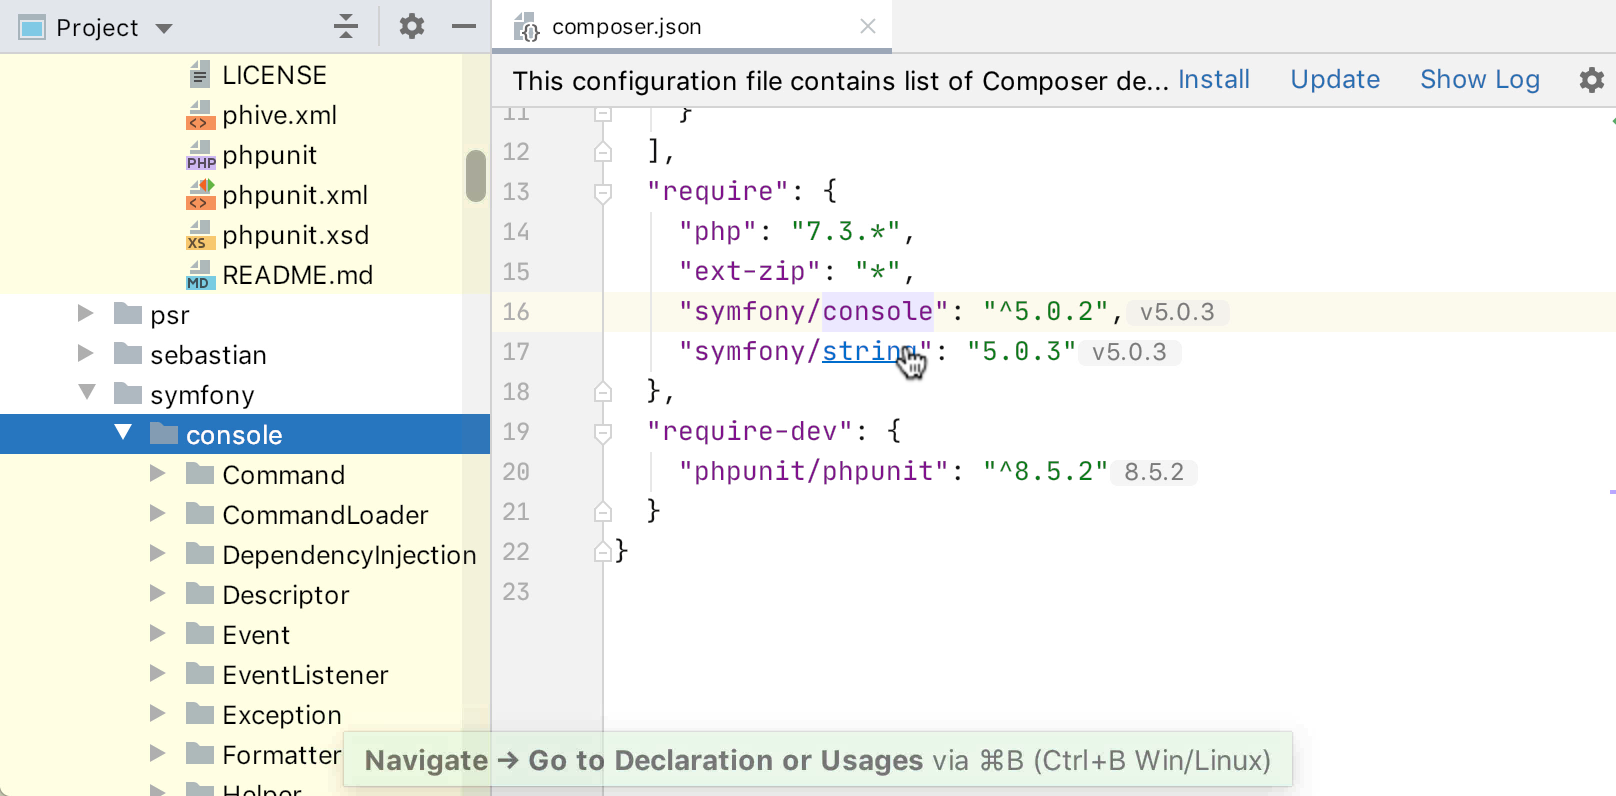Expand the psr folder
Screen dimensions: 1616x796
point(86,314)
